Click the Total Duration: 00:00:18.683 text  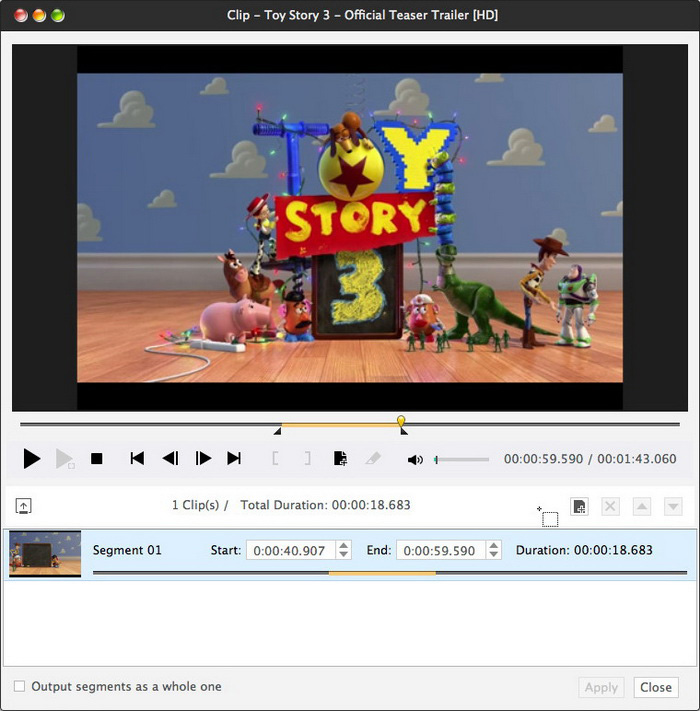point(325,505)
